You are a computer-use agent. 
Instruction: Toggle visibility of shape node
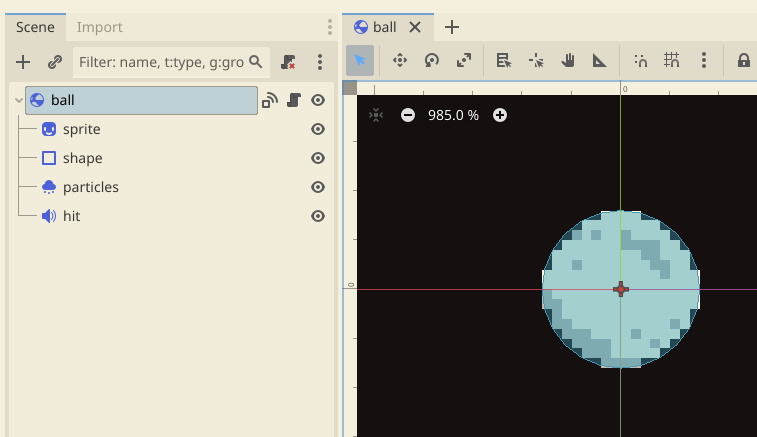point(318,158)
